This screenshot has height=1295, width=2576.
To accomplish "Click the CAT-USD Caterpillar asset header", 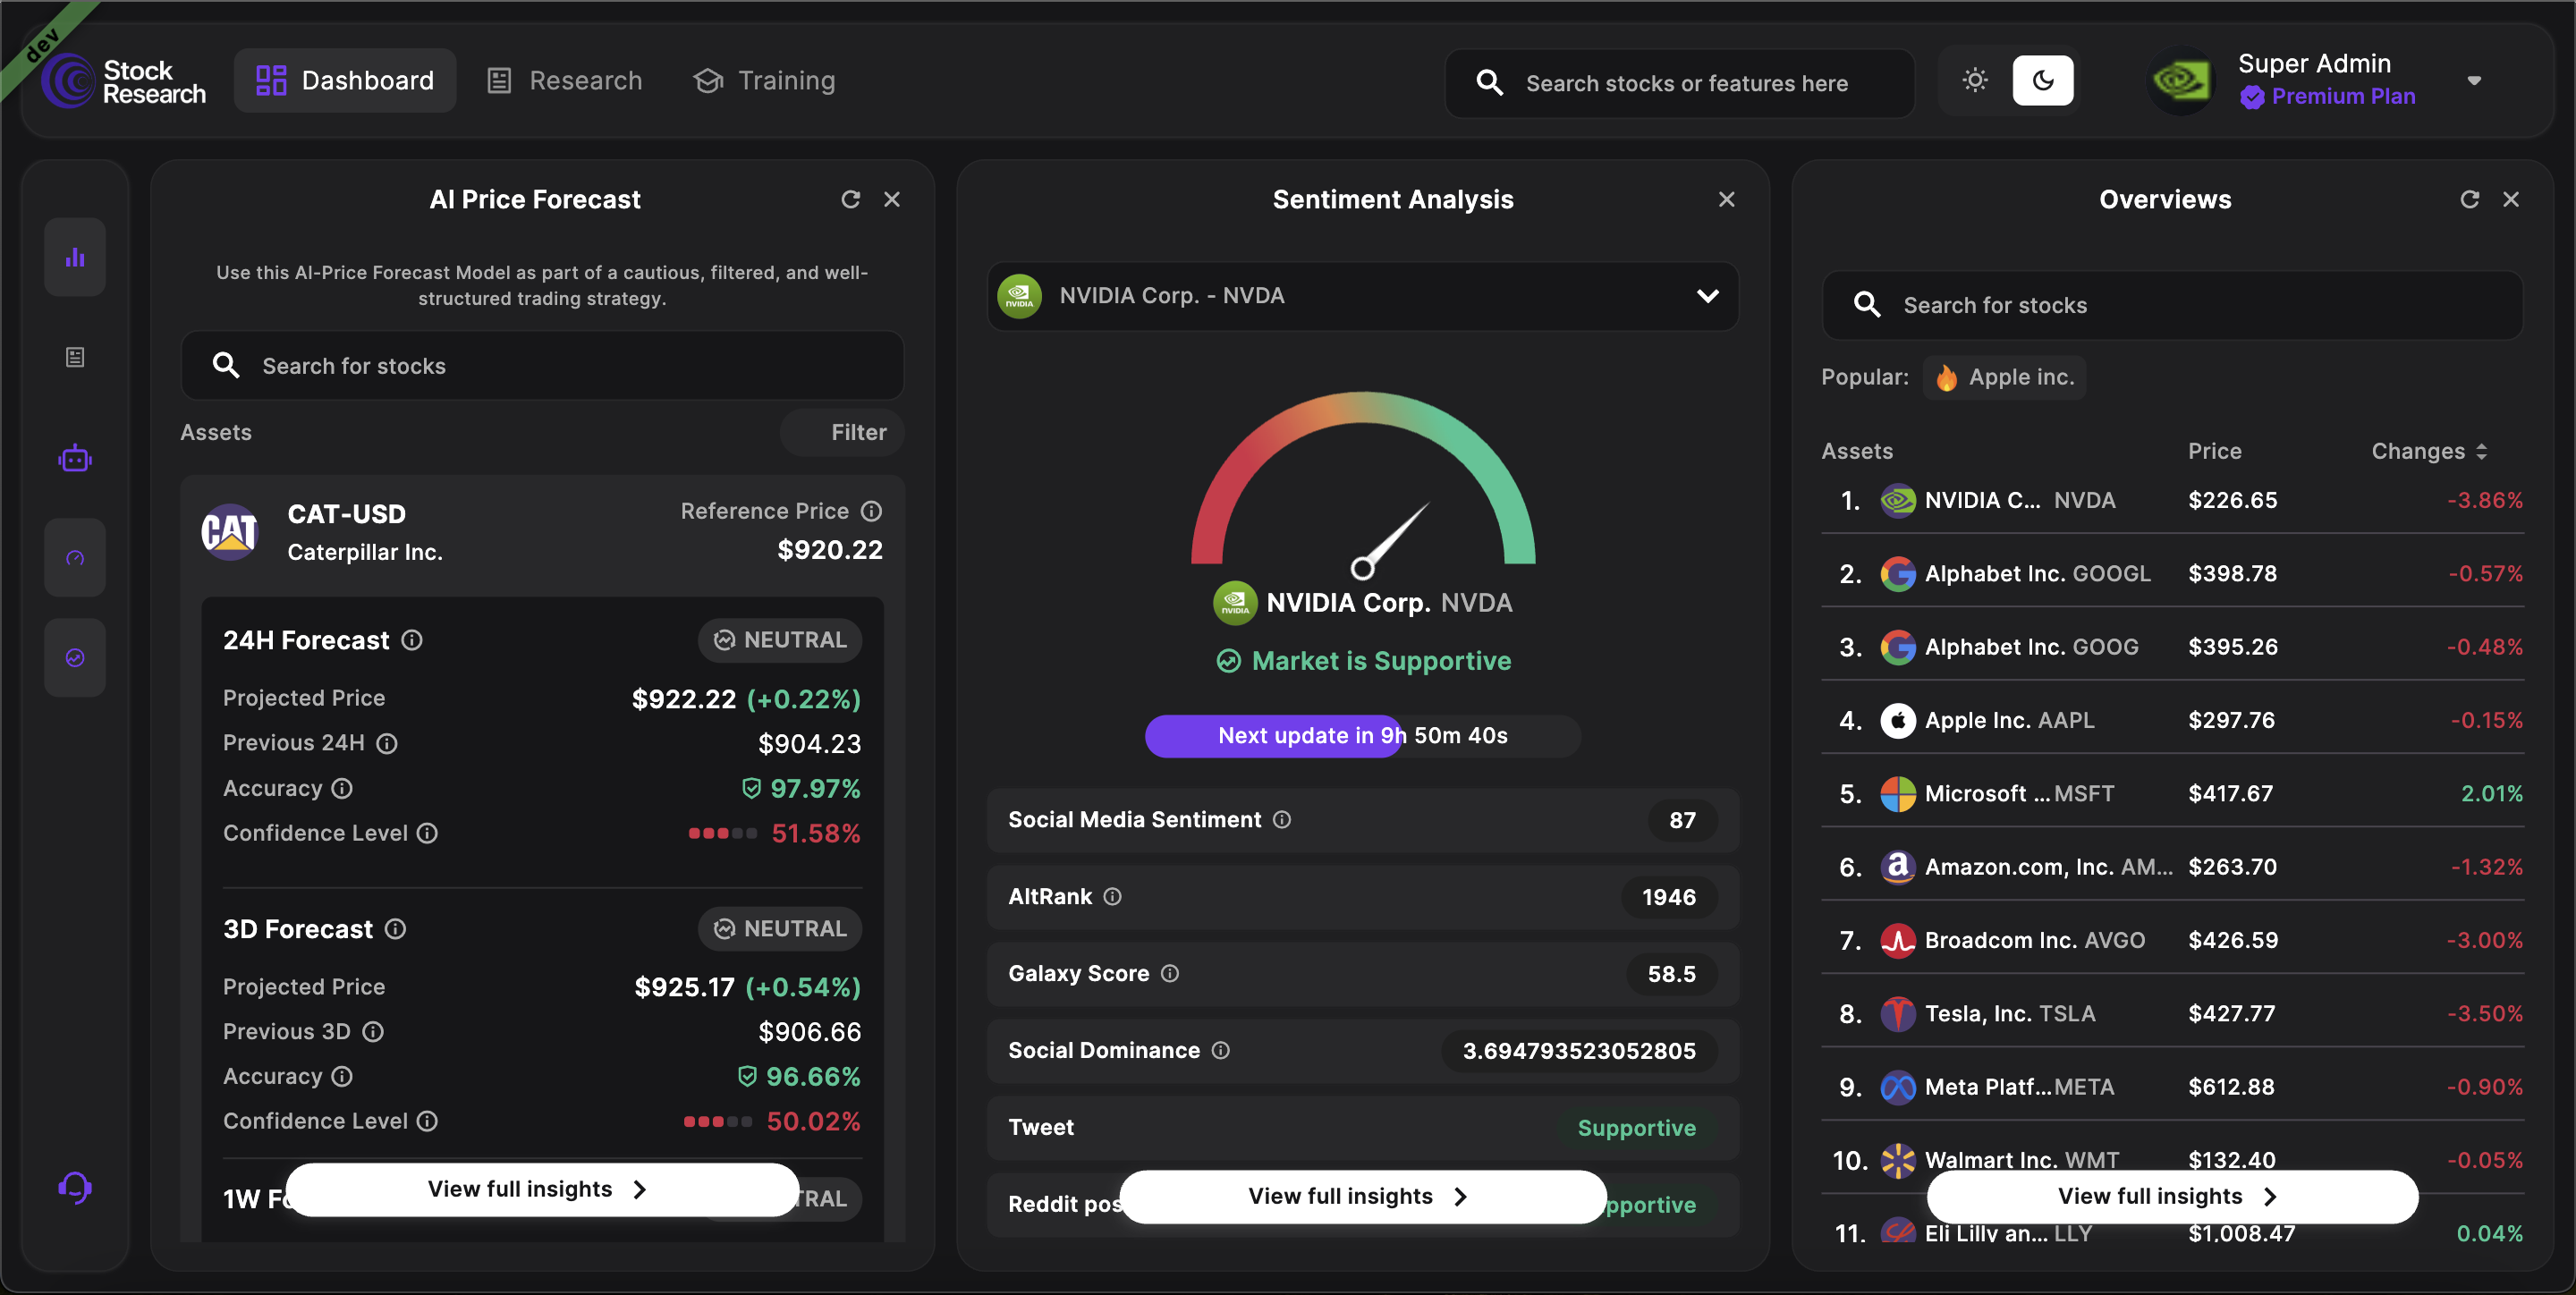I will click(x=542, y=532).
